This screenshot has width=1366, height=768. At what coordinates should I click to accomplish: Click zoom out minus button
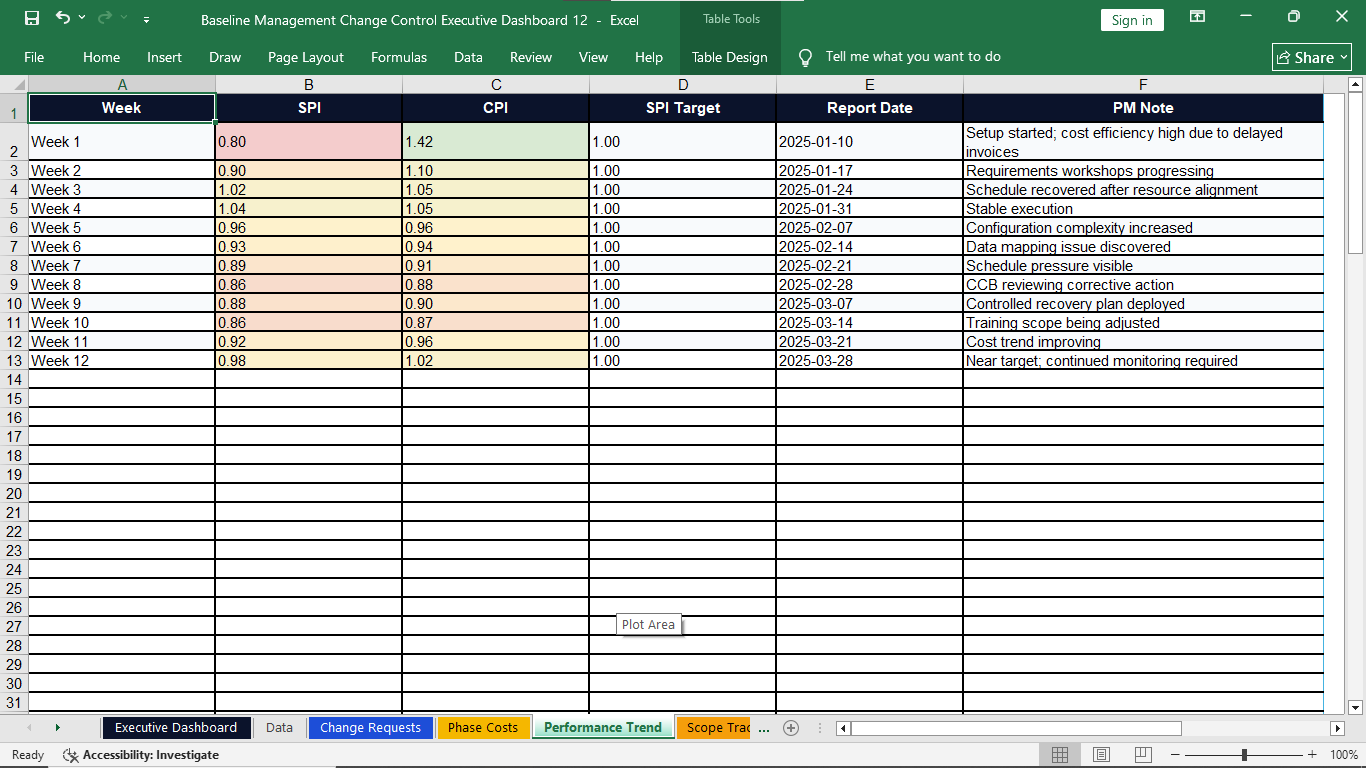pyautogui.click(x=1175, y=755)
